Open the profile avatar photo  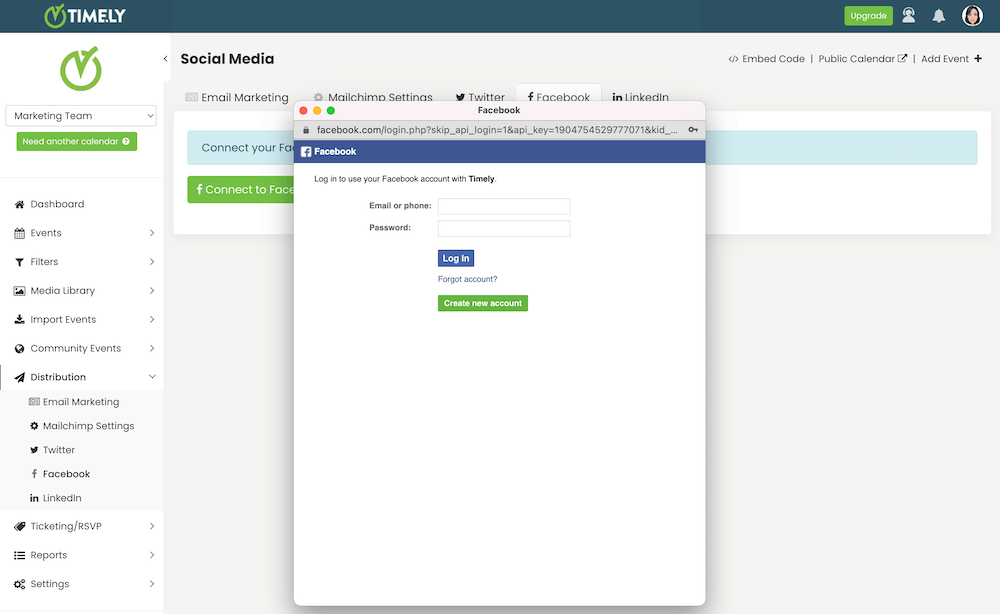click(x=972, y=15)
